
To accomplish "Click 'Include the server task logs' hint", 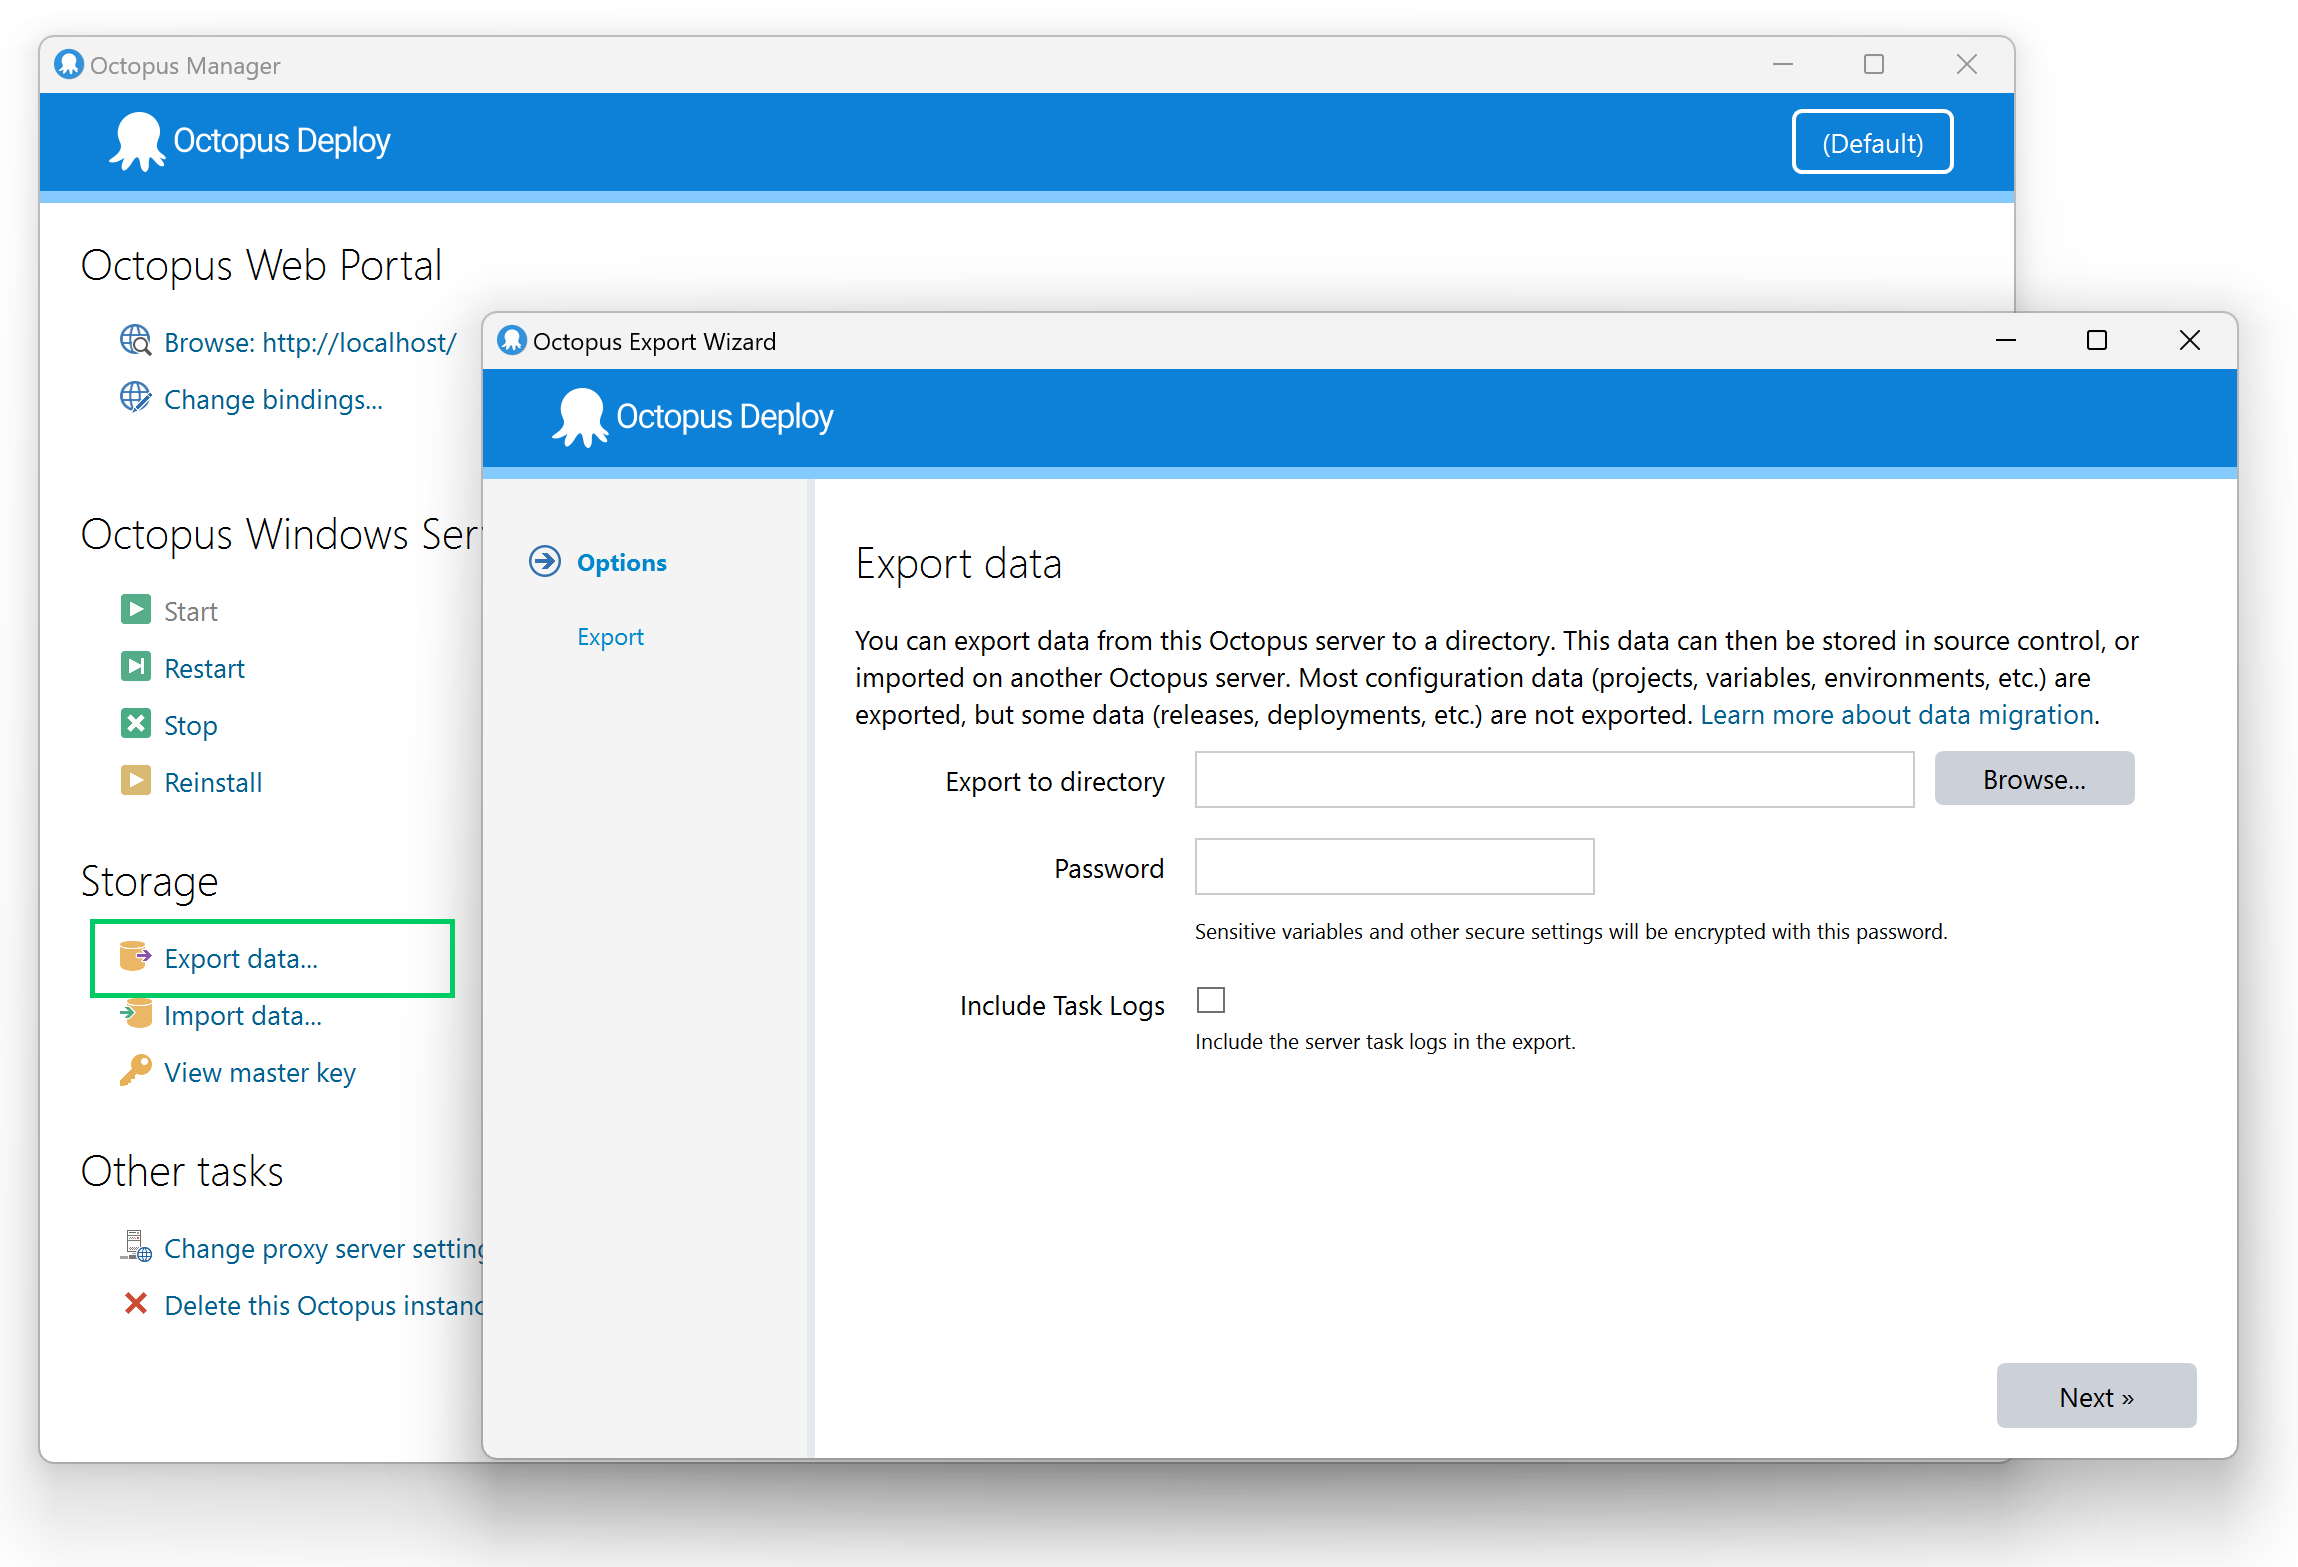I will (1385, 1041).
